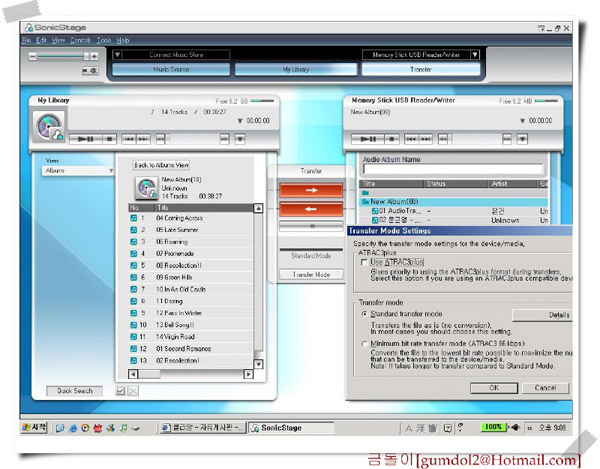600x469 pixels.
Task: Click My Library playback seek bar
Action: (x=194, y=139)
